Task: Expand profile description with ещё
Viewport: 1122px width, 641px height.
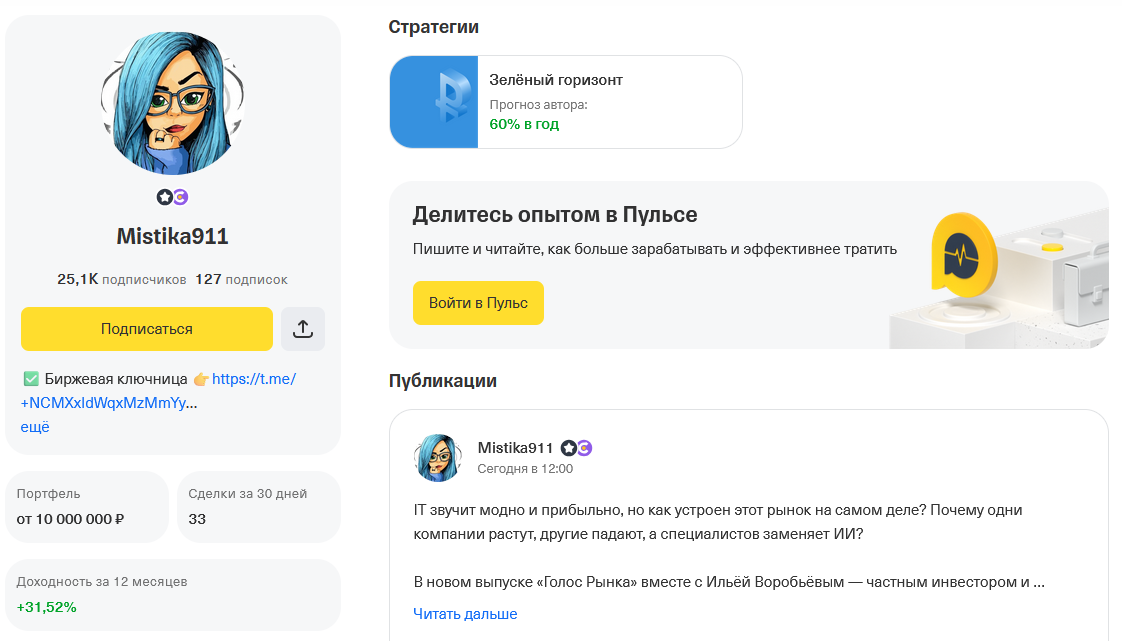Action: (x=35, y=427)
